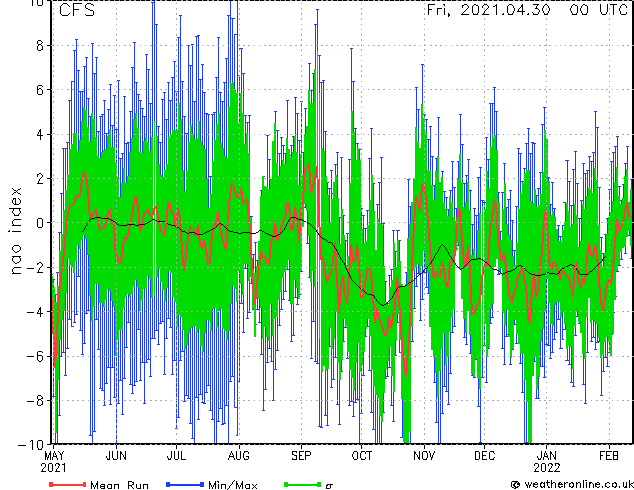Click the y-axis value 8

coord(40,46)
